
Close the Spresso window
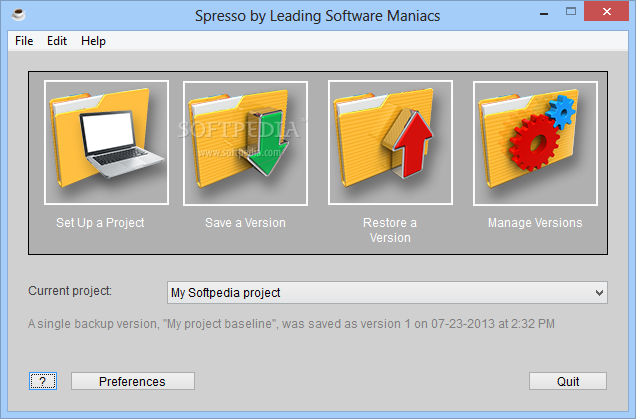pos(606,11)
